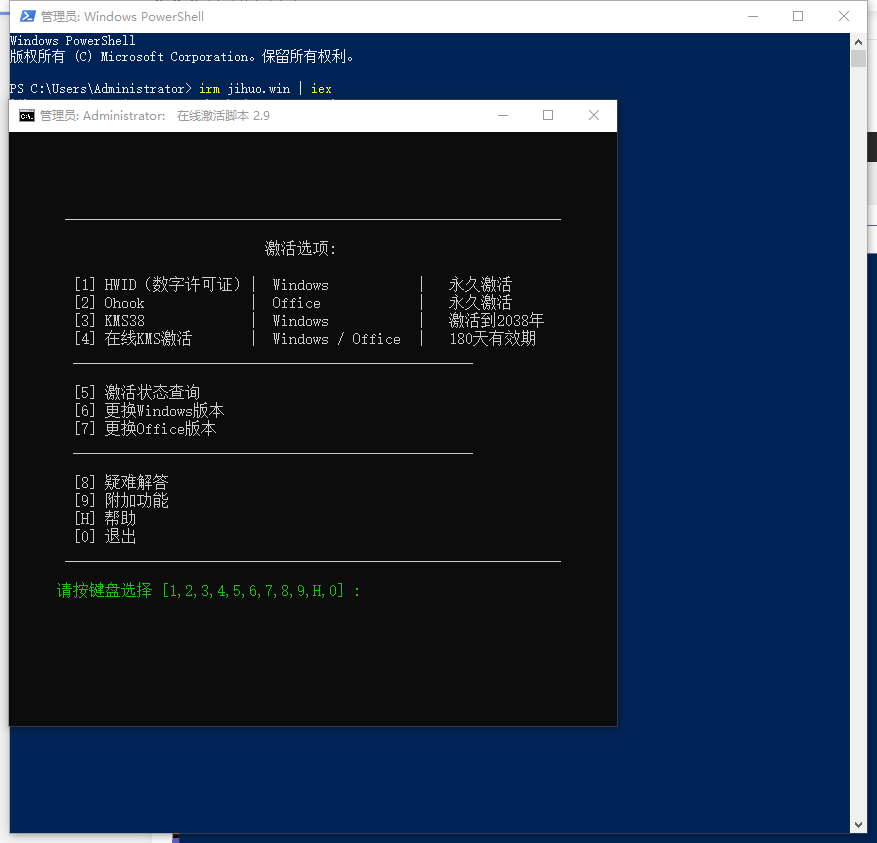Maximize the Windows PowerShell window
This screenshot has height=843, width=877.
tap(798, 16)
